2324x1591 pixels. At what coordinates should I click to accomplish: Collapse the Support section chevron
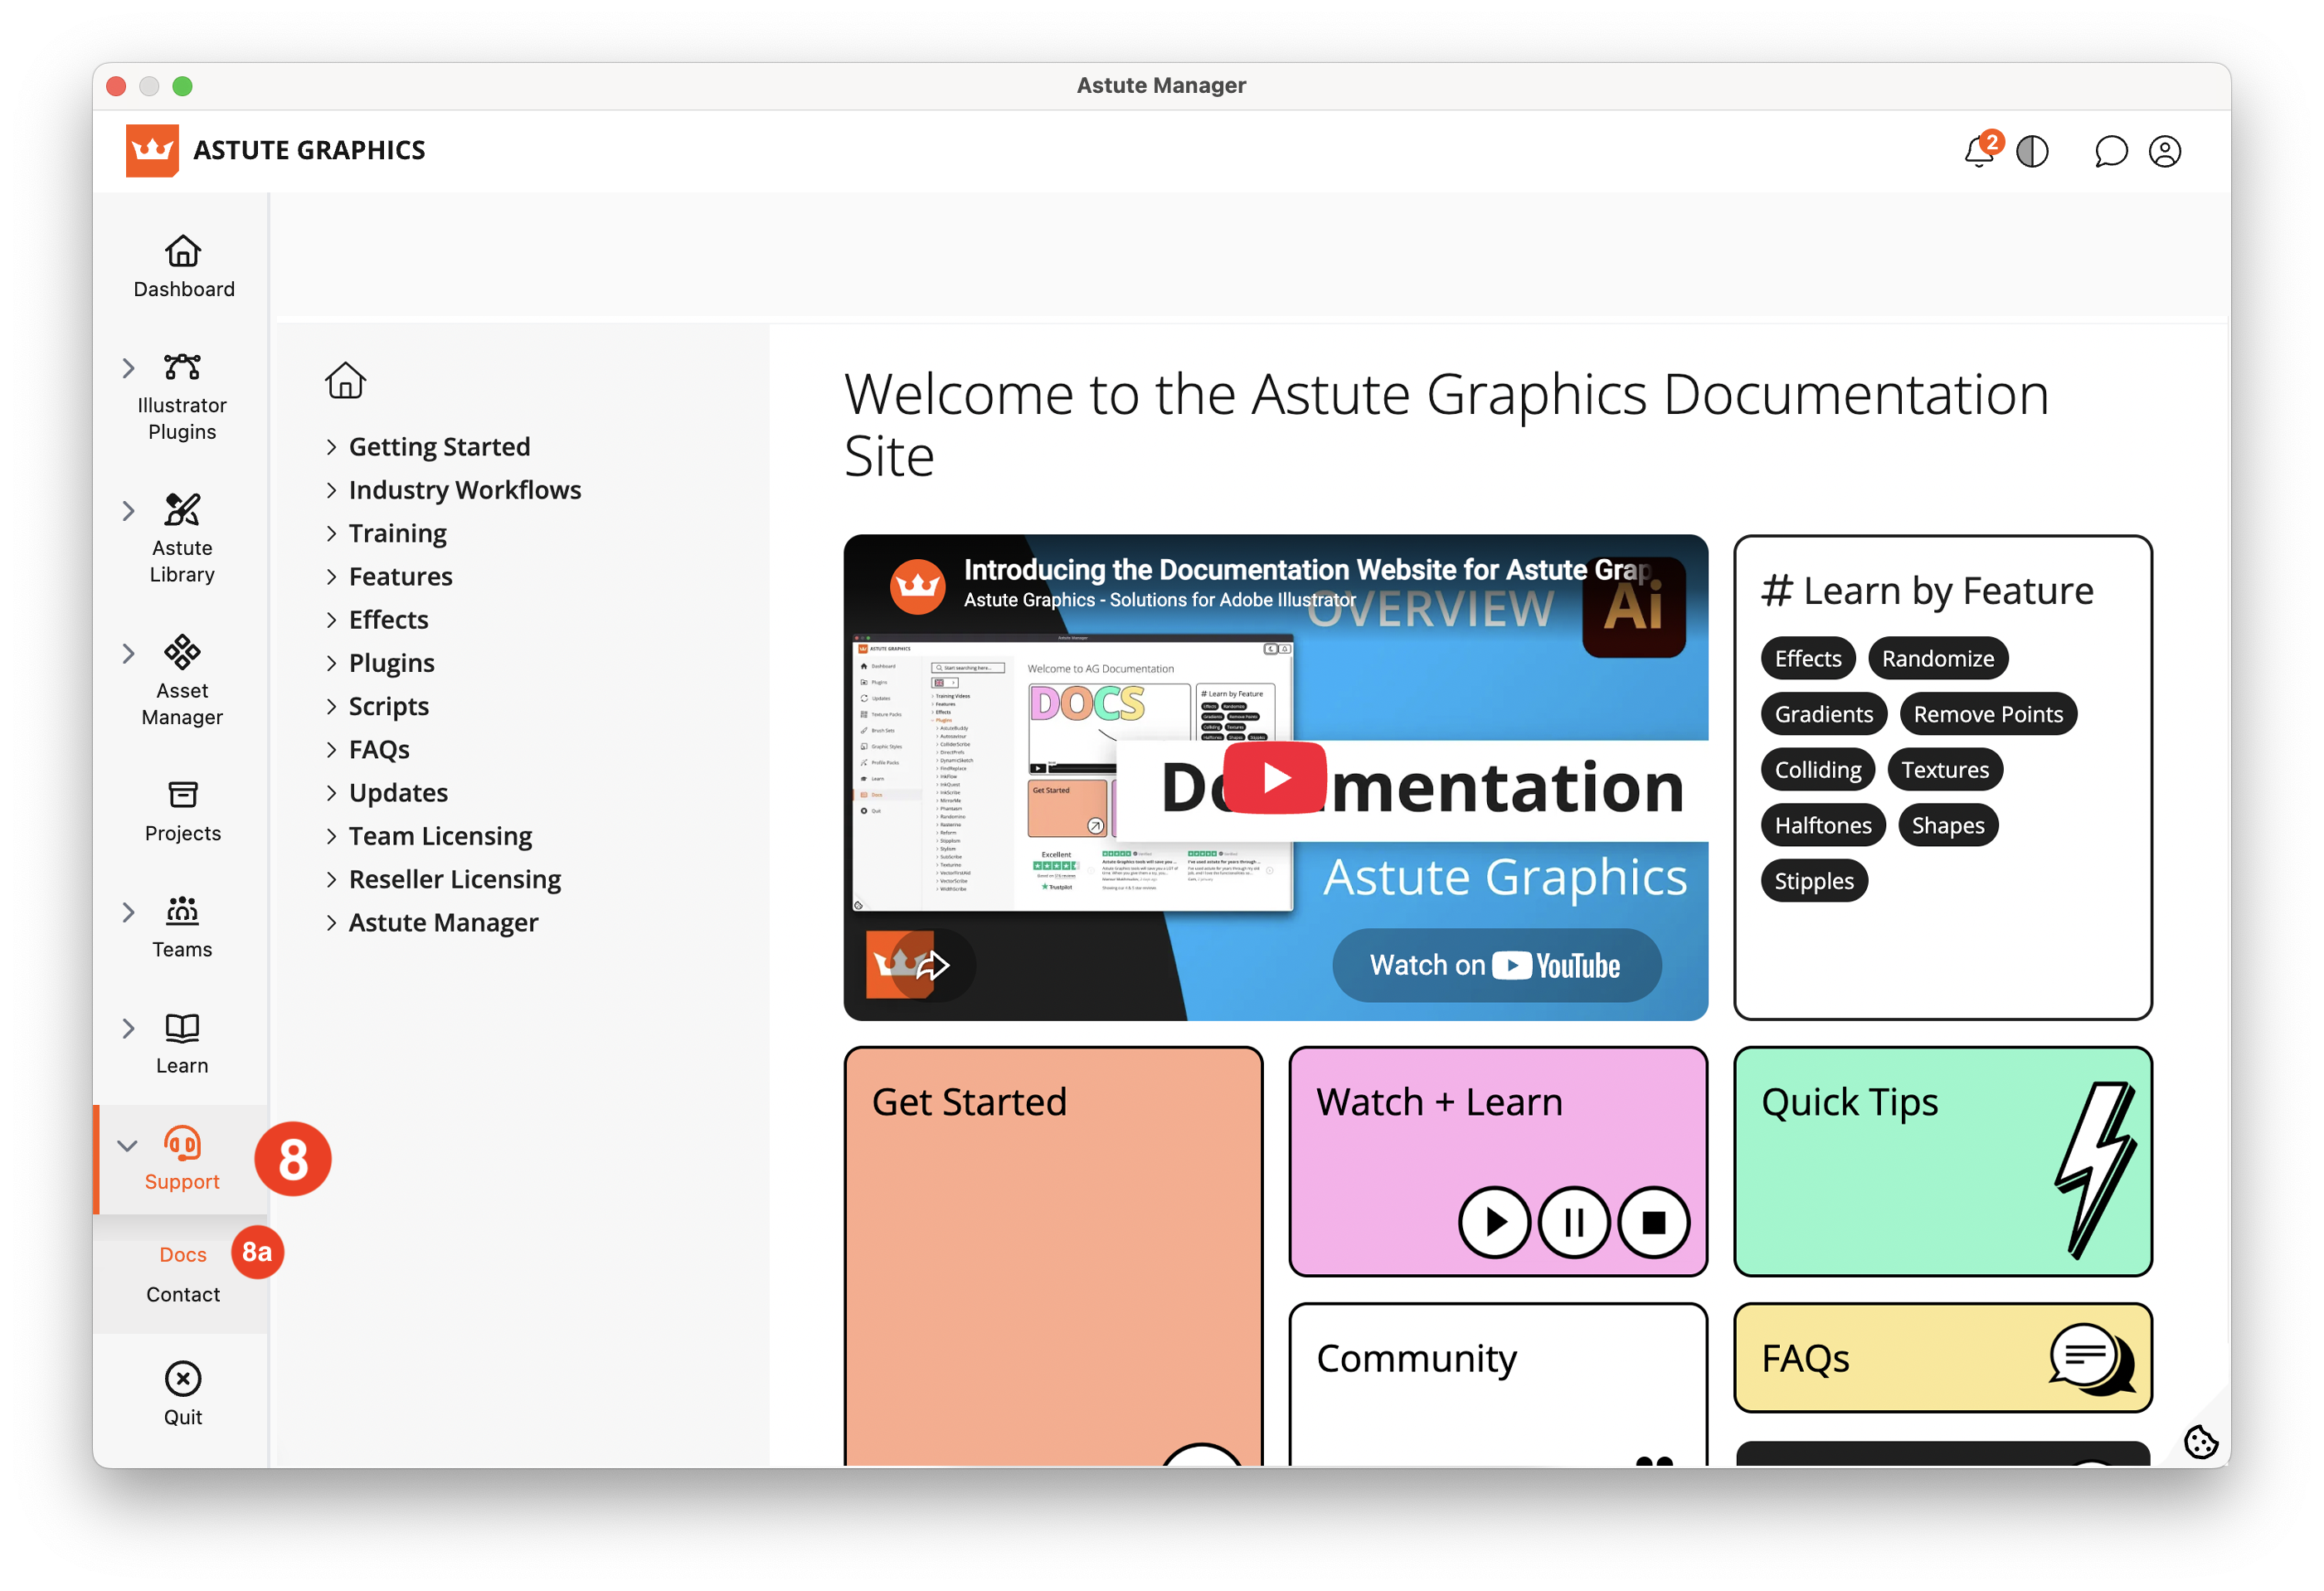point(127,1145)
